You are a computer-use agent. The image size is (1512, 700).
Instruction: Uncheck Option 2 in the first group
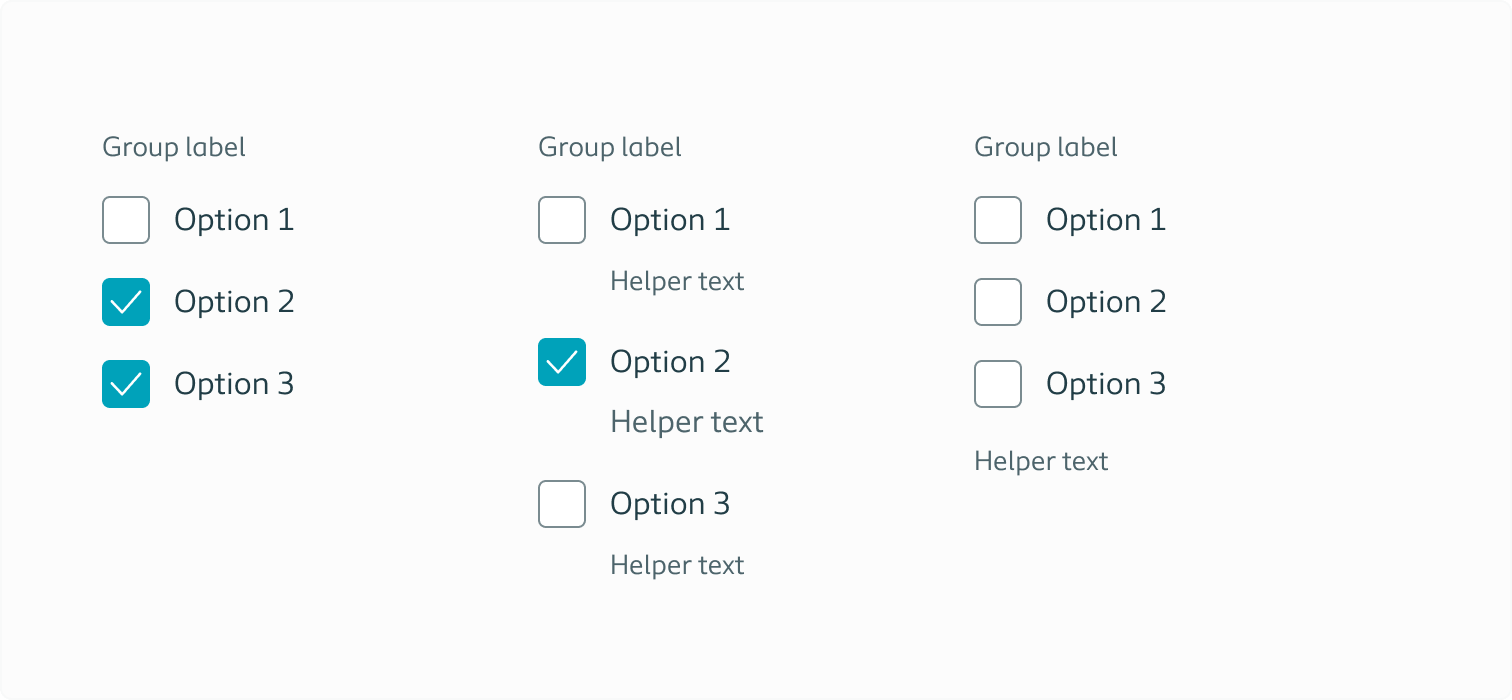(x=125, y=301)
